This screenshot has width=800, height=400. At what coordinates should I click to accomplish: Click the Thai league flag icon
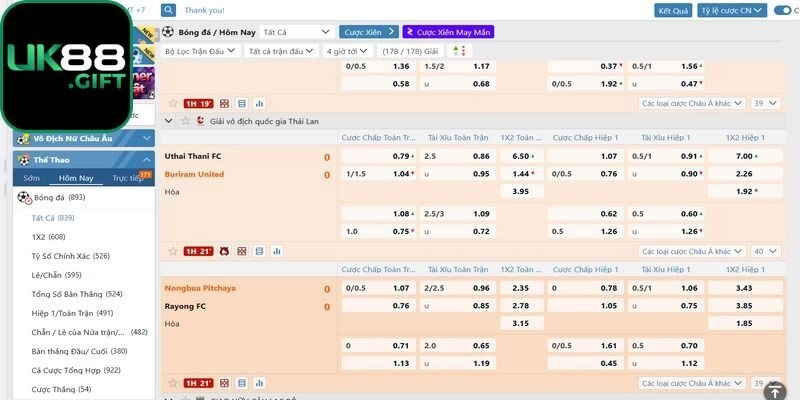(199, 120)
